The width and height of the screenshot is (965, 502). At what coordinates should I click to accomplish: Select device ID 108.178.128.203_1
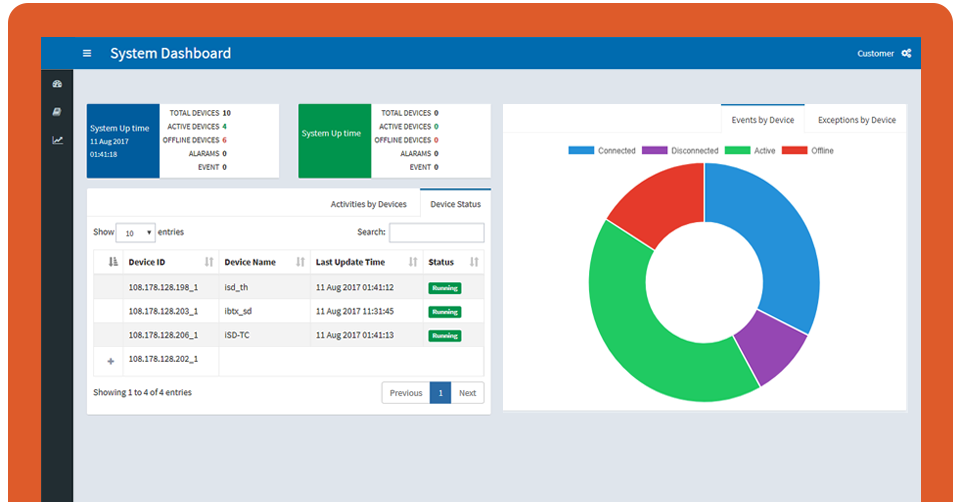[163, 311]
